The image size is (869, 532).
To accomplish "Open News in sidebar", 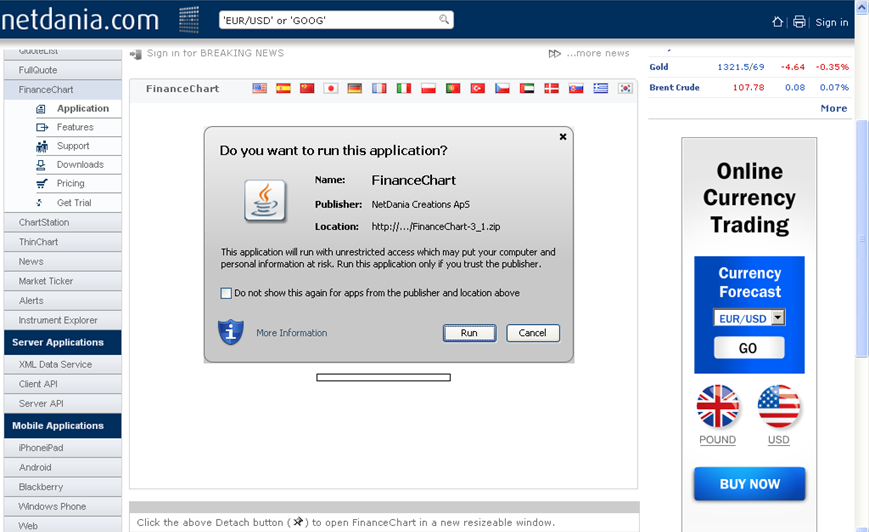I will click(x=63, y=262).
